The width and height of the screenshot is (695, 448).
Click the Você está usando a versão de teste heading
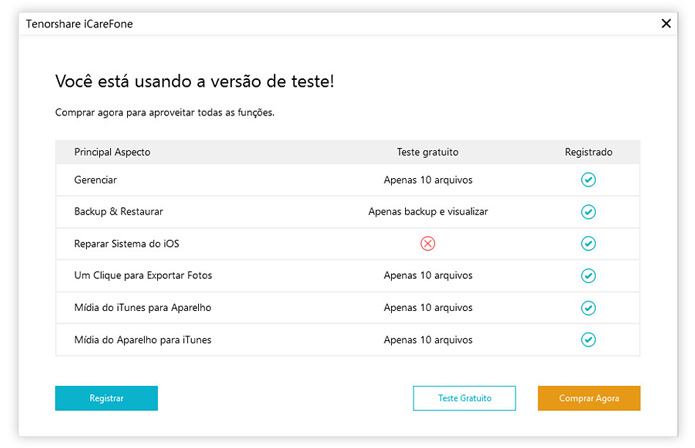(x=195, y=81)
